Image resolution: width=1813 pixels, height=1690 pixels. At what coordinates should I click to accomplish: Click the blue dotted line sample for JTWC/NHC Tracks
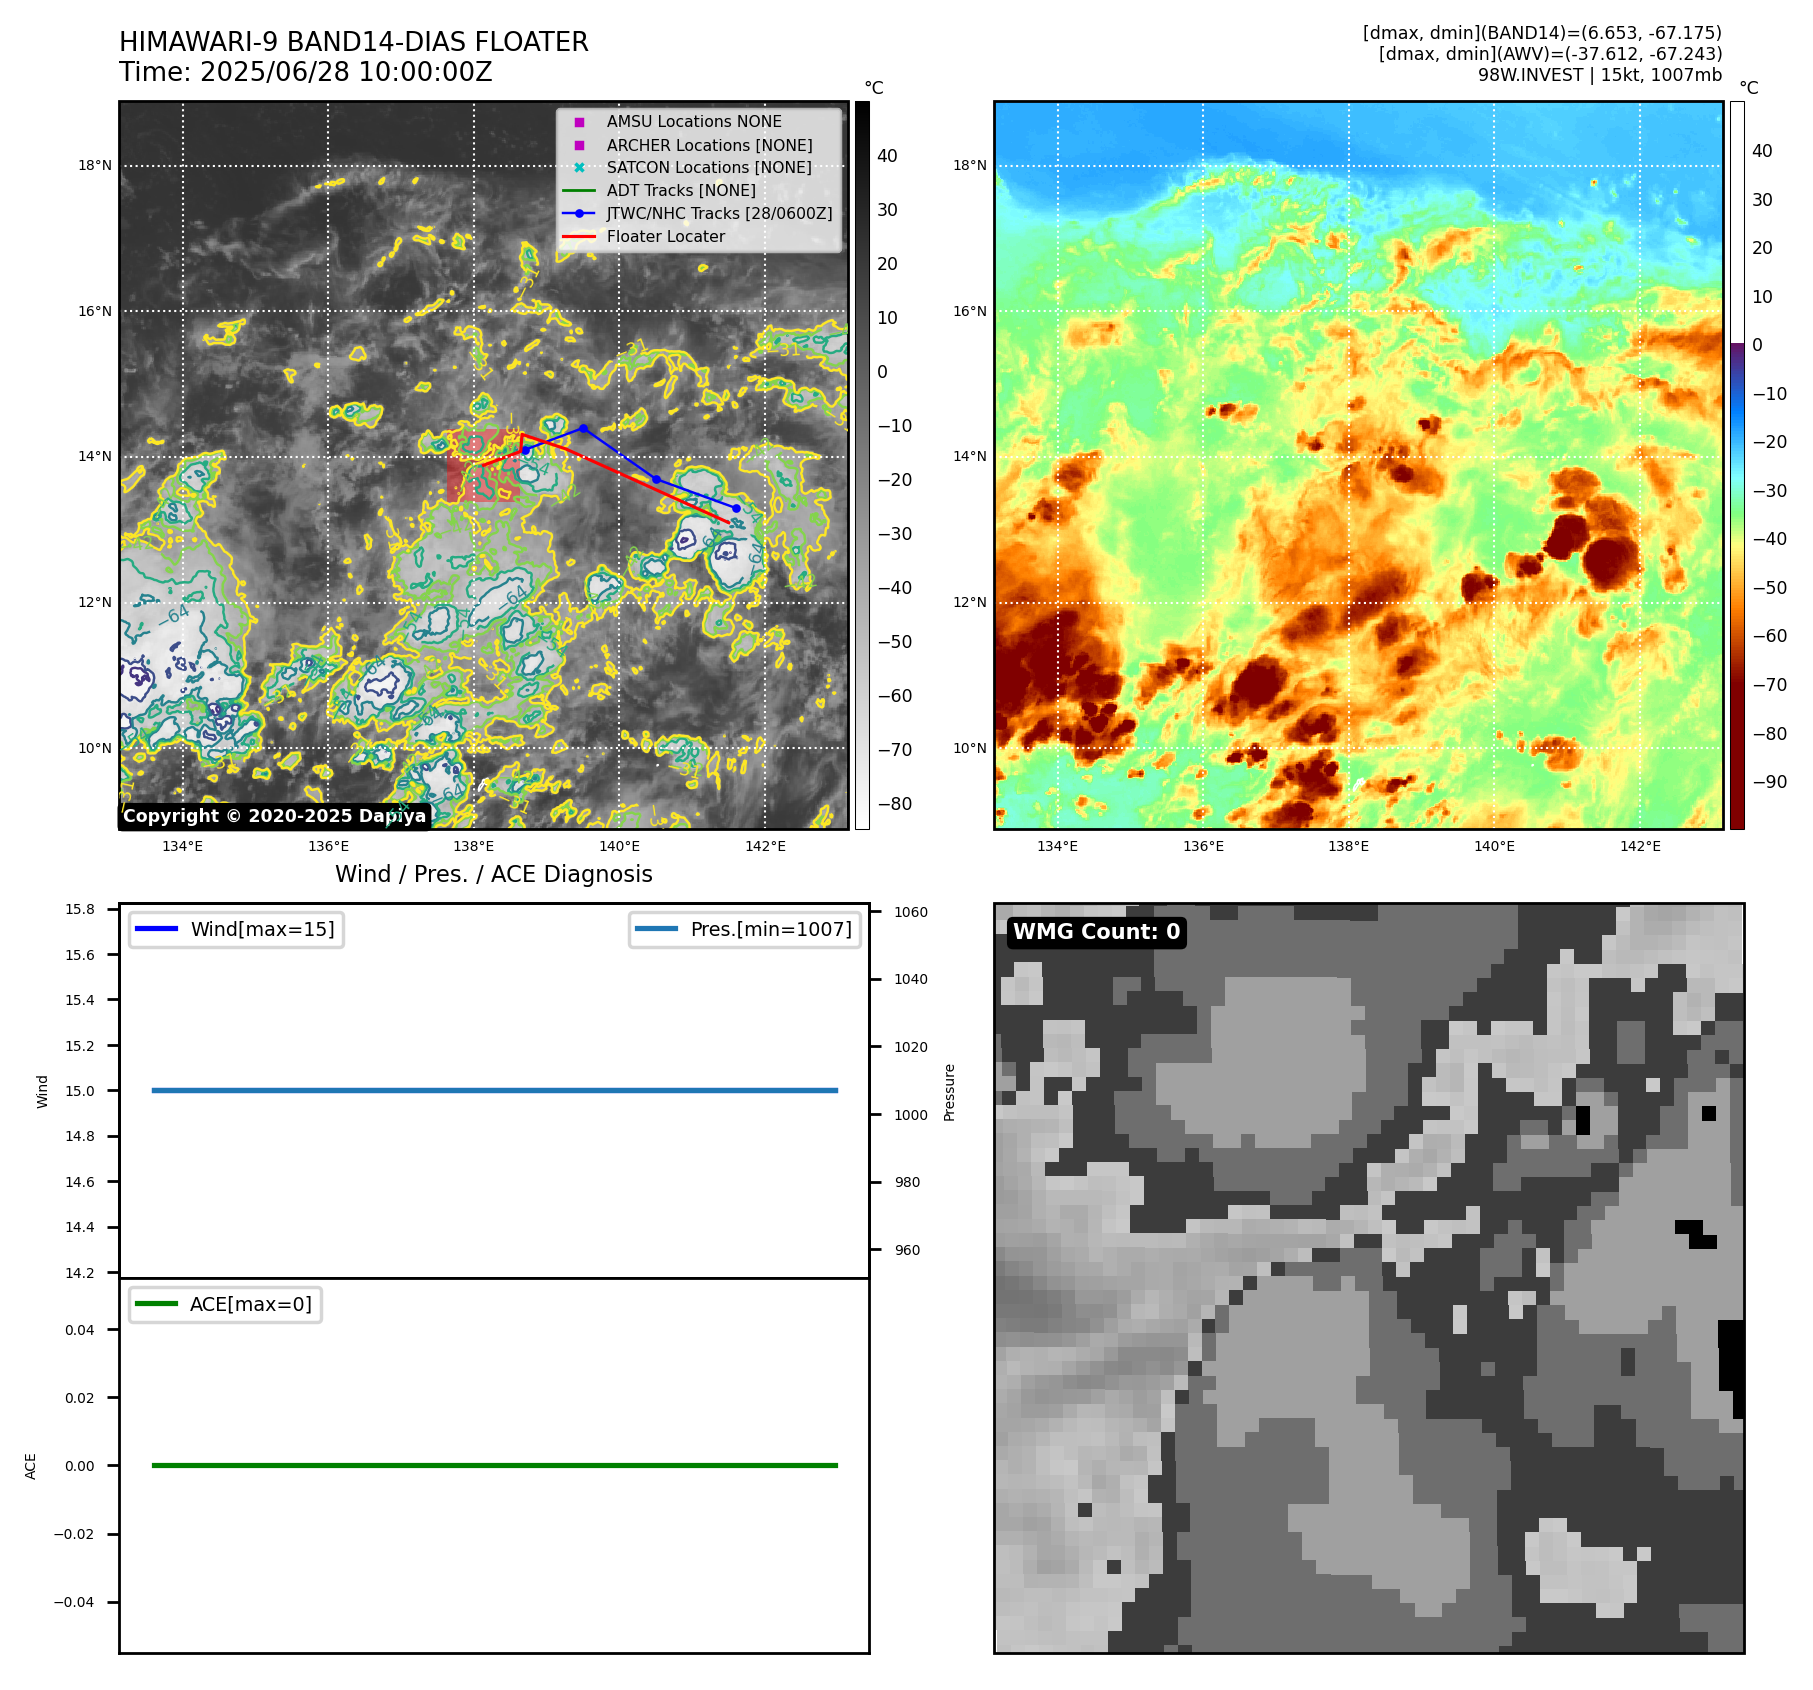[x=579, y=213]
